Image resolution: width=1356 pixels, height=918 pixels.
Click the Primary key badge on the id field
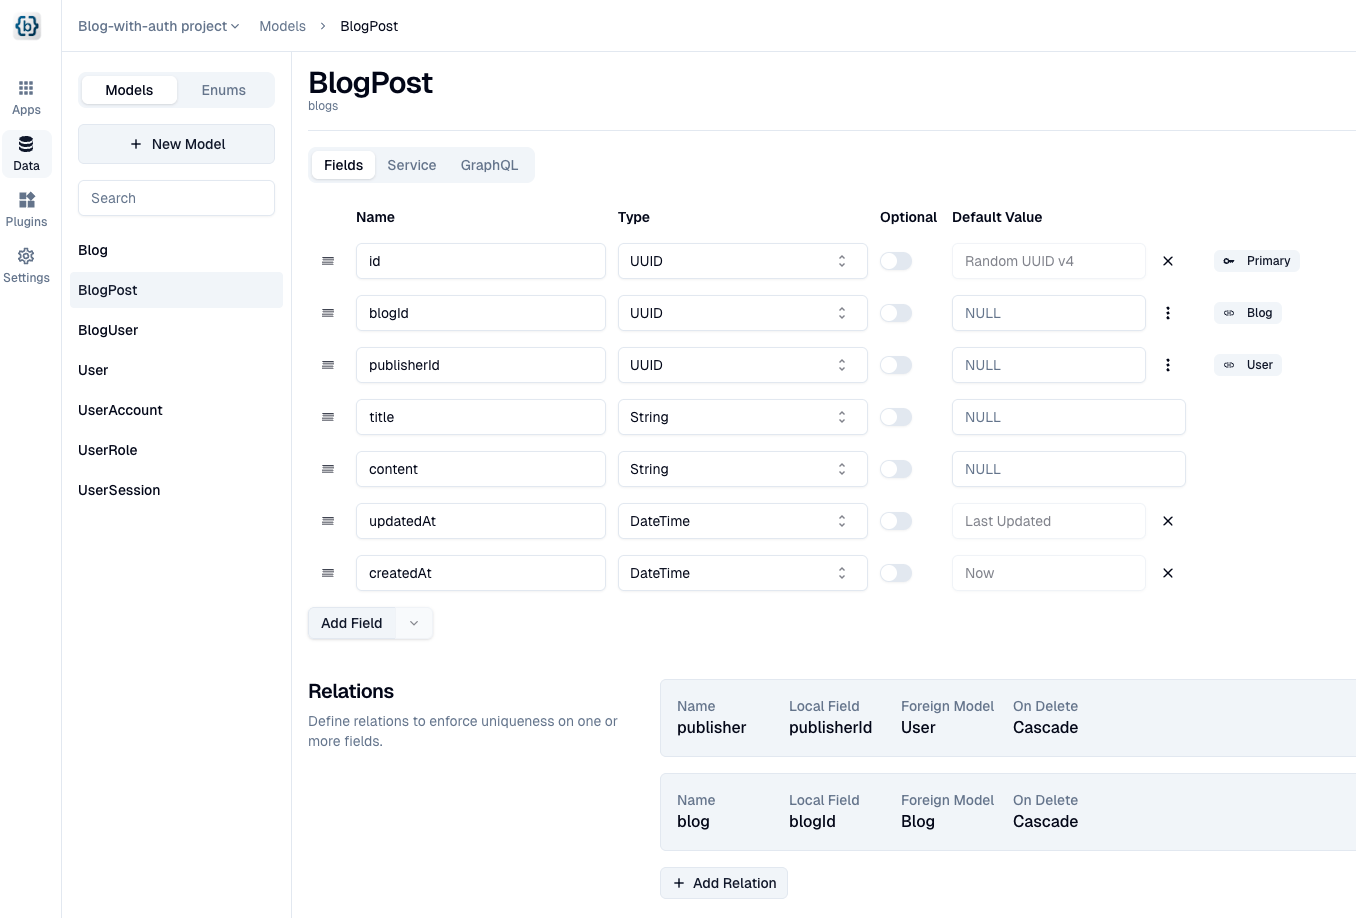tap(1257, 261)
